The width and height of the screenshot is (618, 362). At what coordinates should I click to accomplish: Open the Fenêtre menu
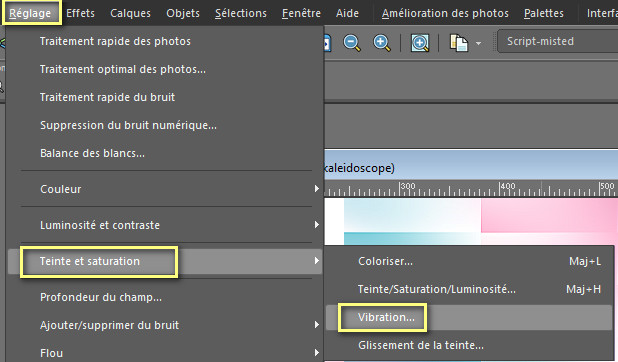point(301,13)
